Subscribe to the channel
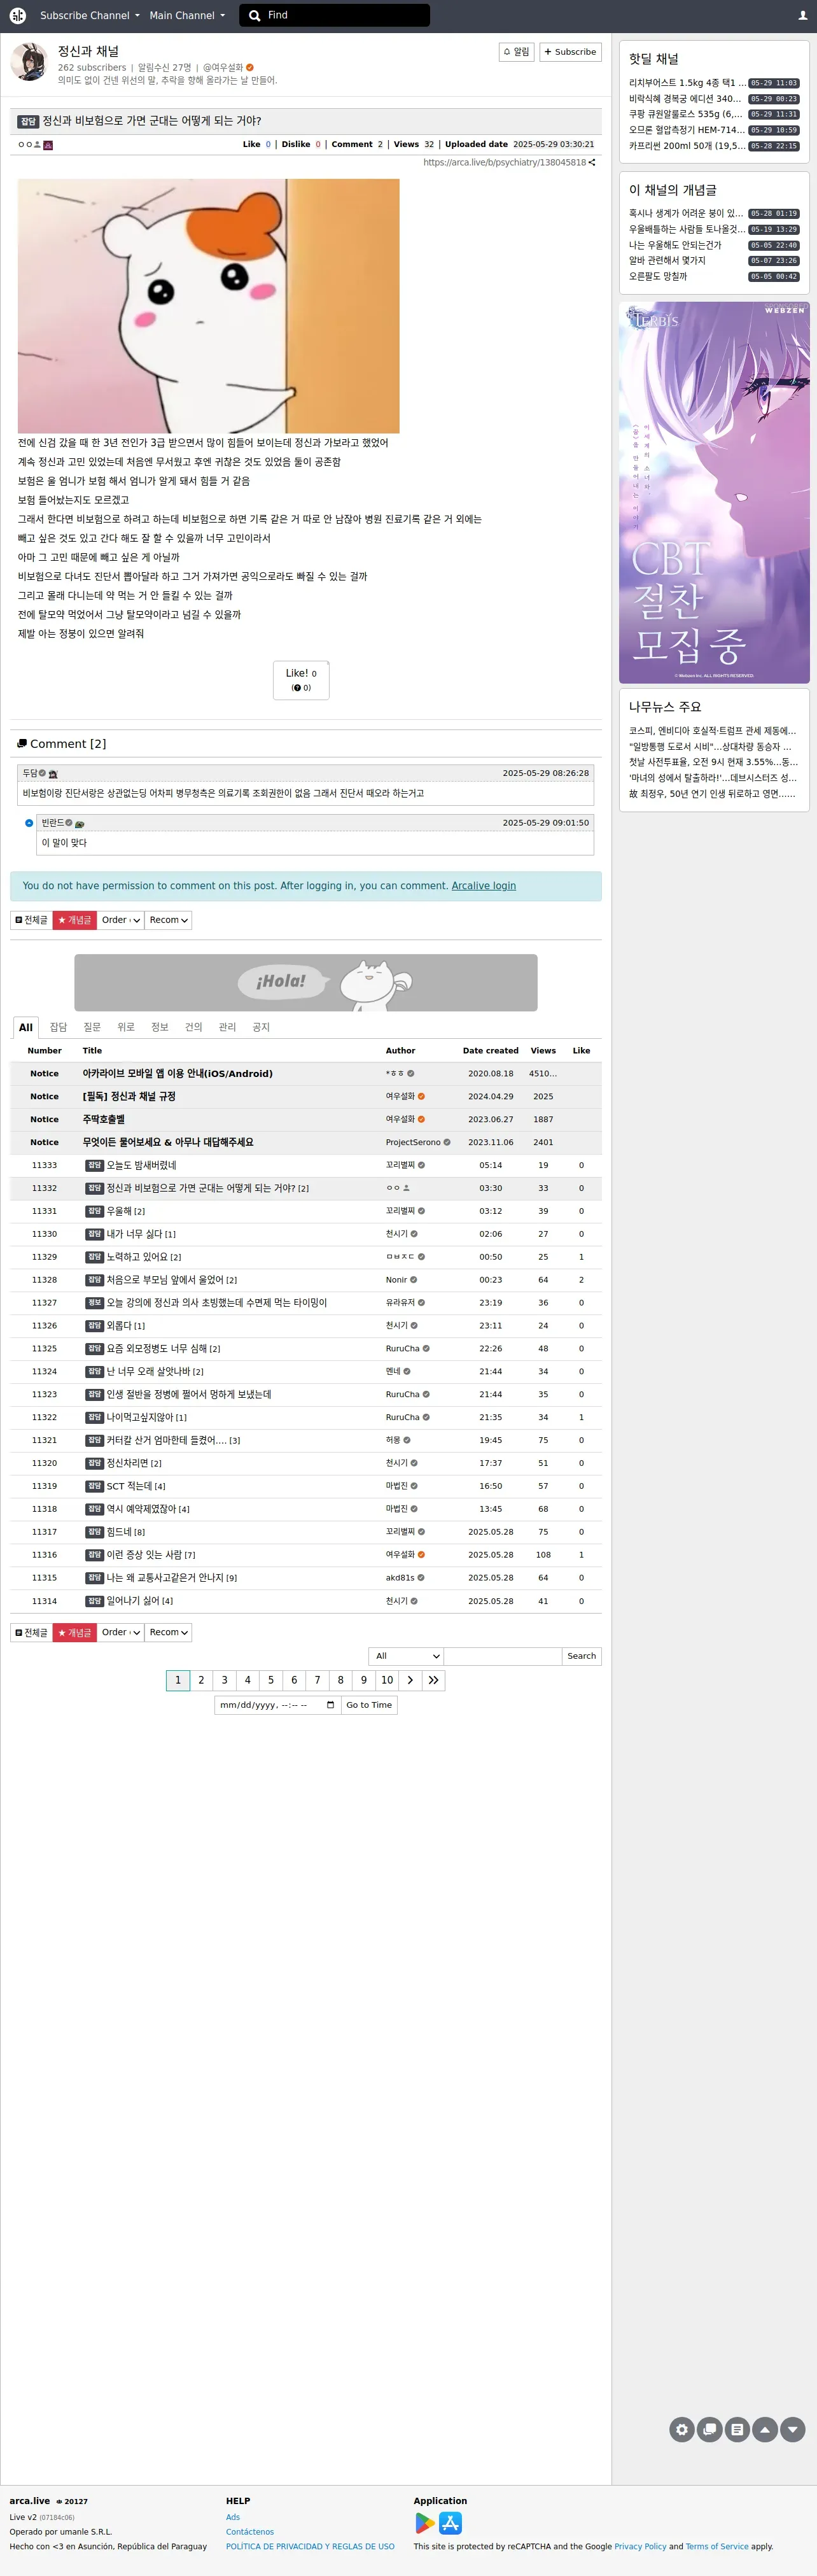This screenshot has height=2576, width=817. pos(570,52)
